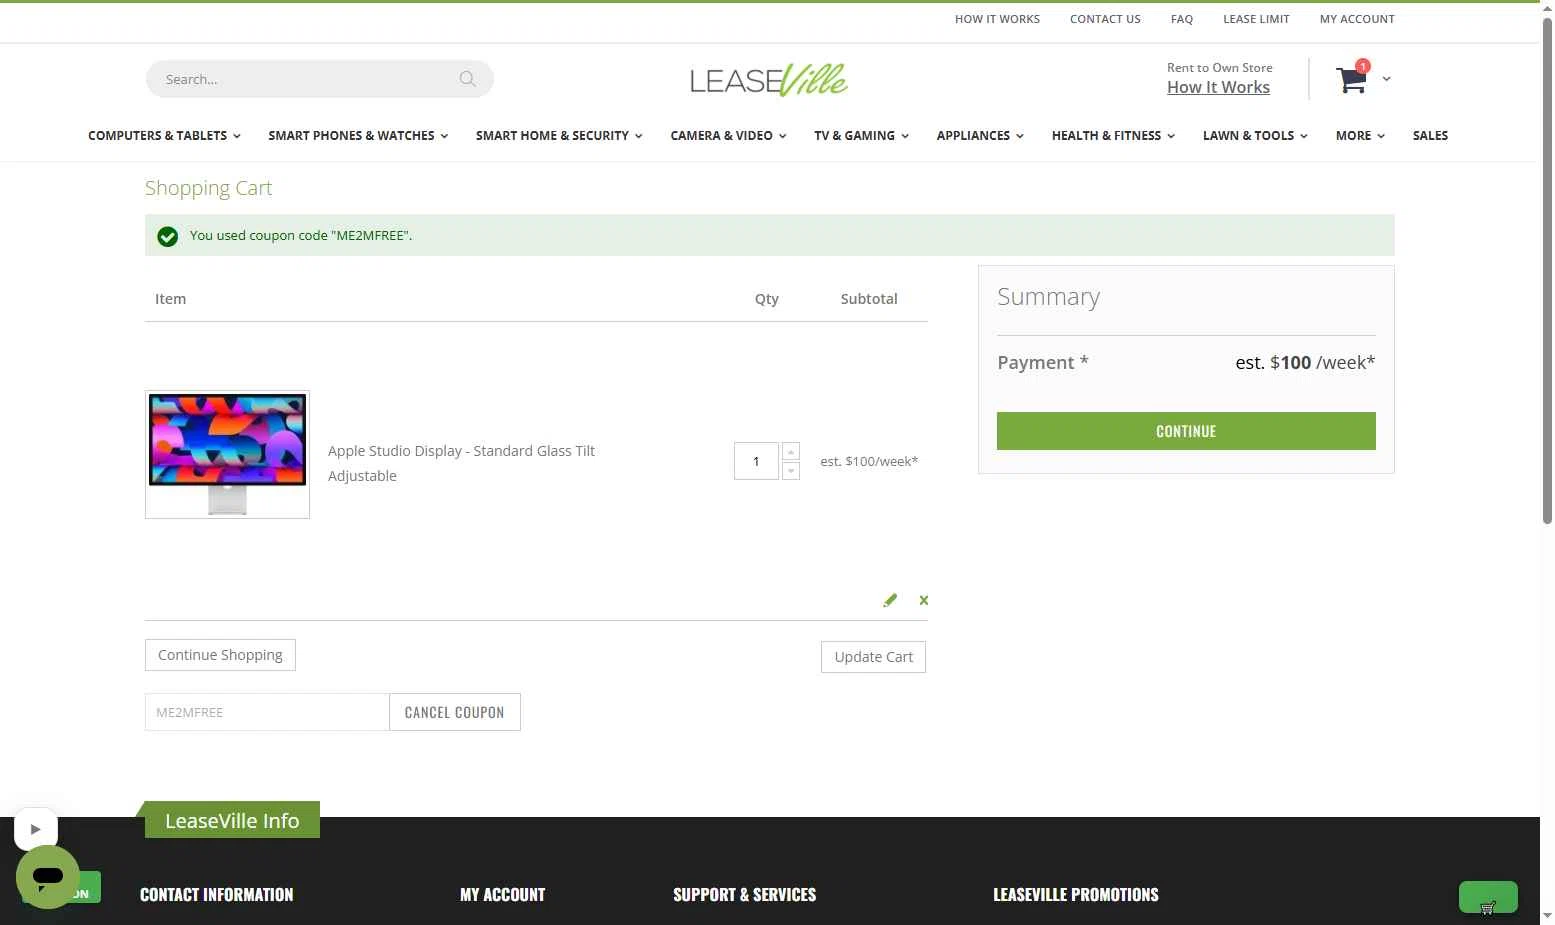
Task: Open Computers & Tablets menu
Action: click(x=164, y=135)
